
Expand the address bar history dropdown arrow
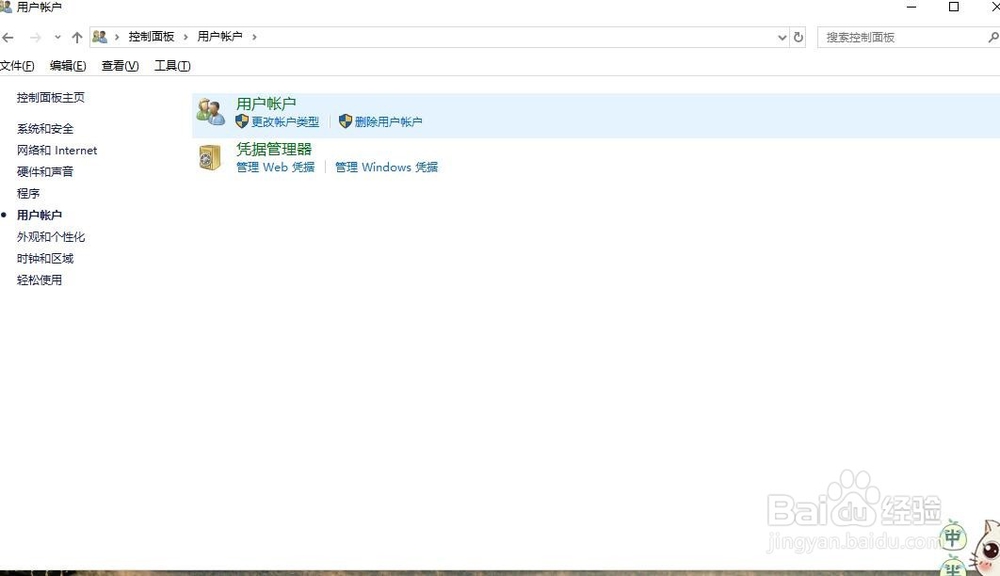pos(783,37)
